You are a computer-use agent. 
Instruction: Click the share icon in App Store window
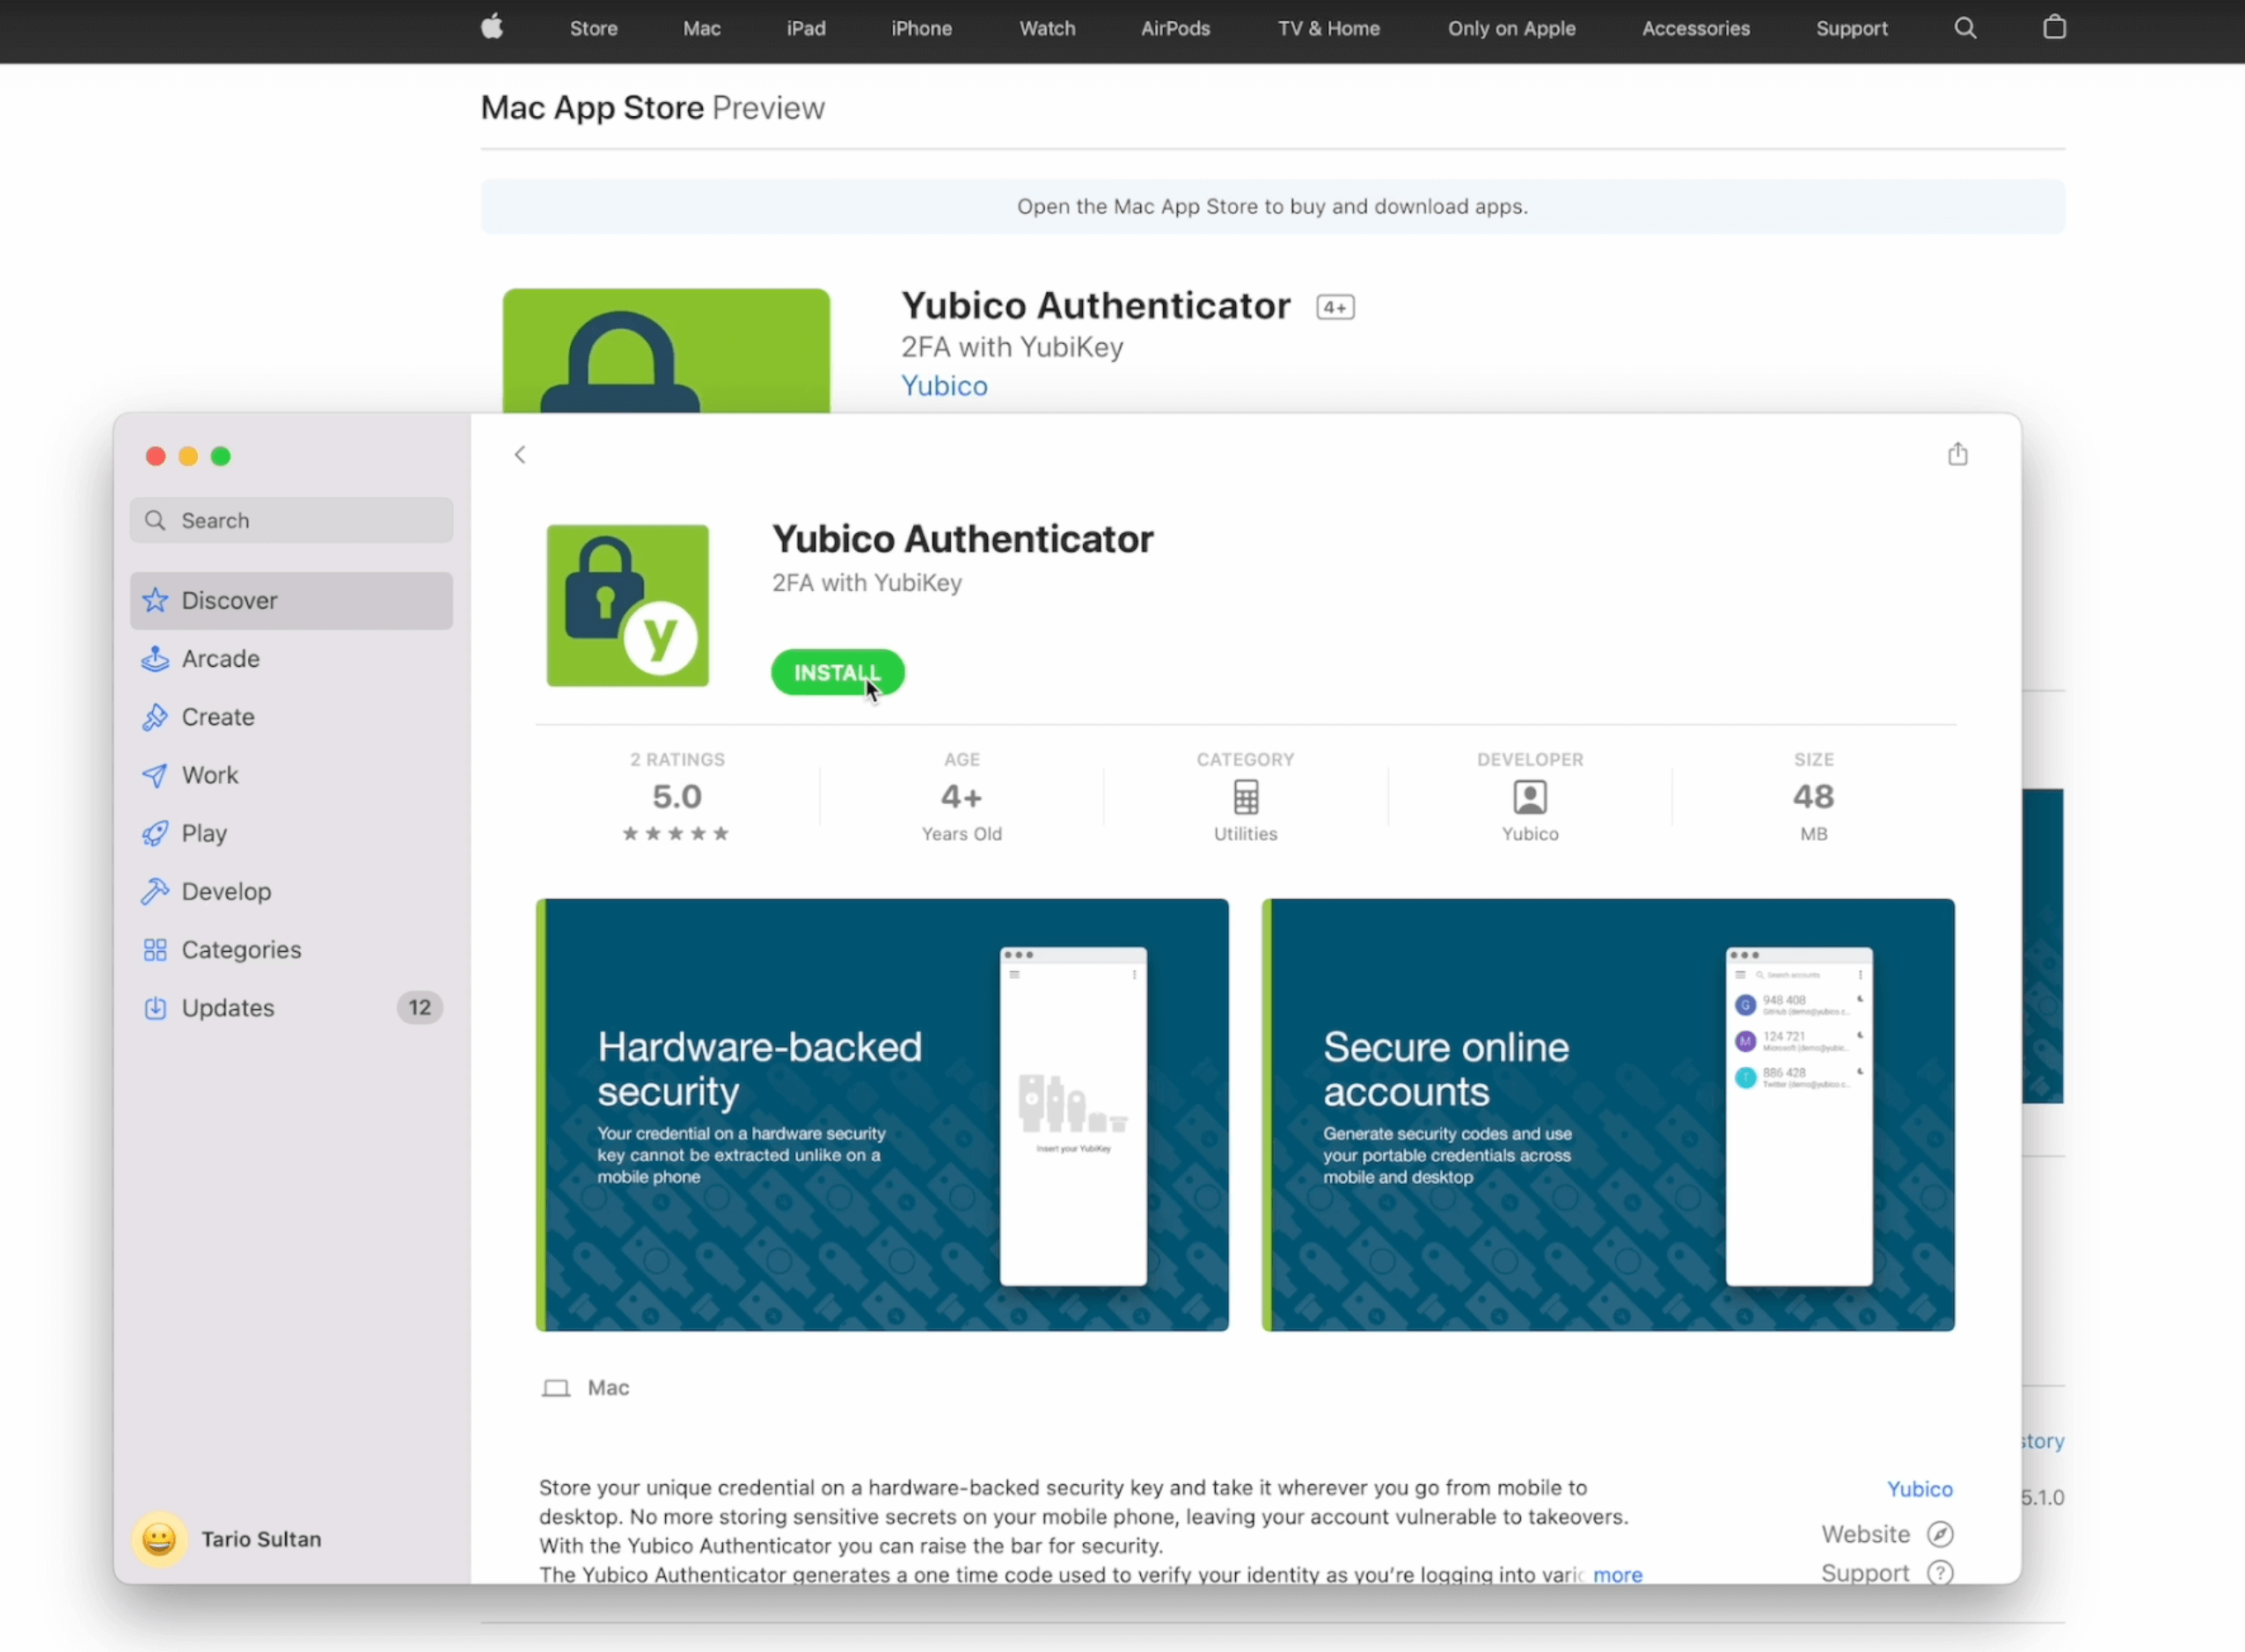click(x=1957, y=454)
